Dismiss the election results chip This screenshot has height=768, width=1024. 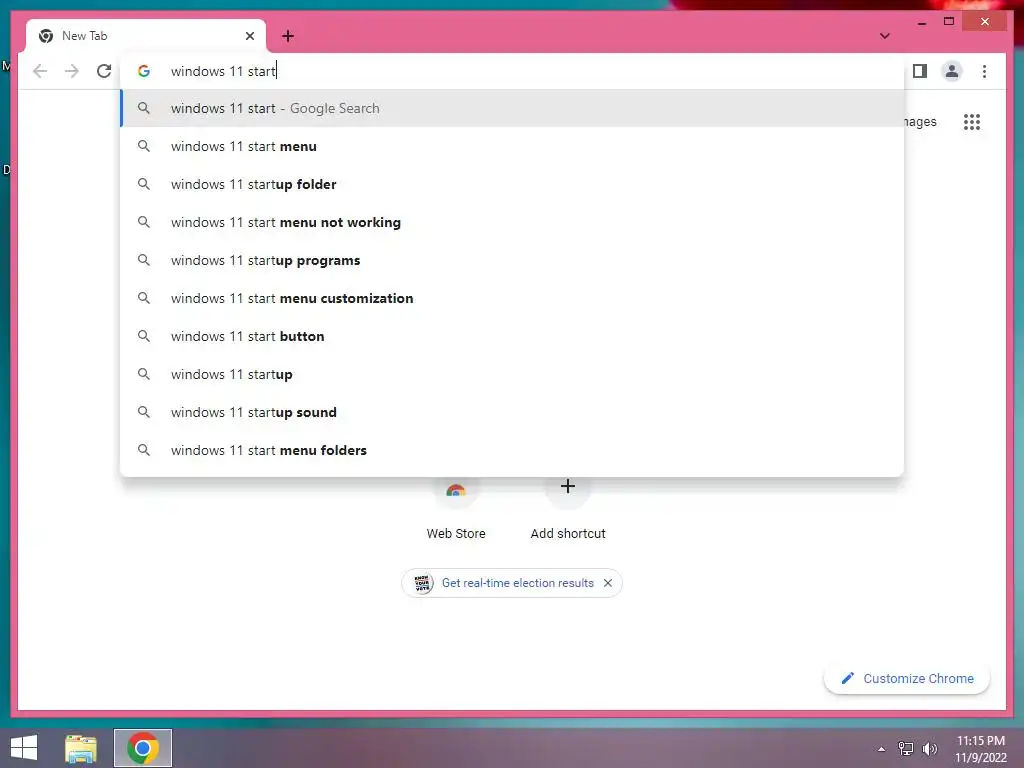(x=608, y=583)
